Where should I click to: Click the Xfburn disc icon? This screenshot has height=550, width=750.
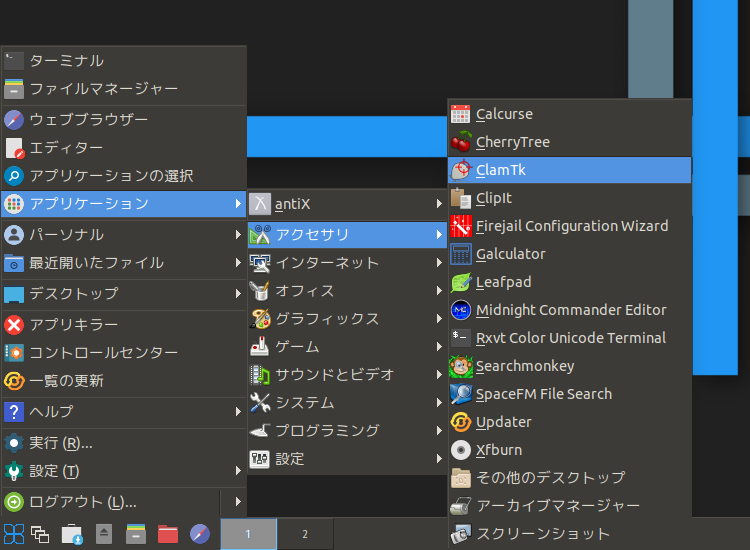461,450
